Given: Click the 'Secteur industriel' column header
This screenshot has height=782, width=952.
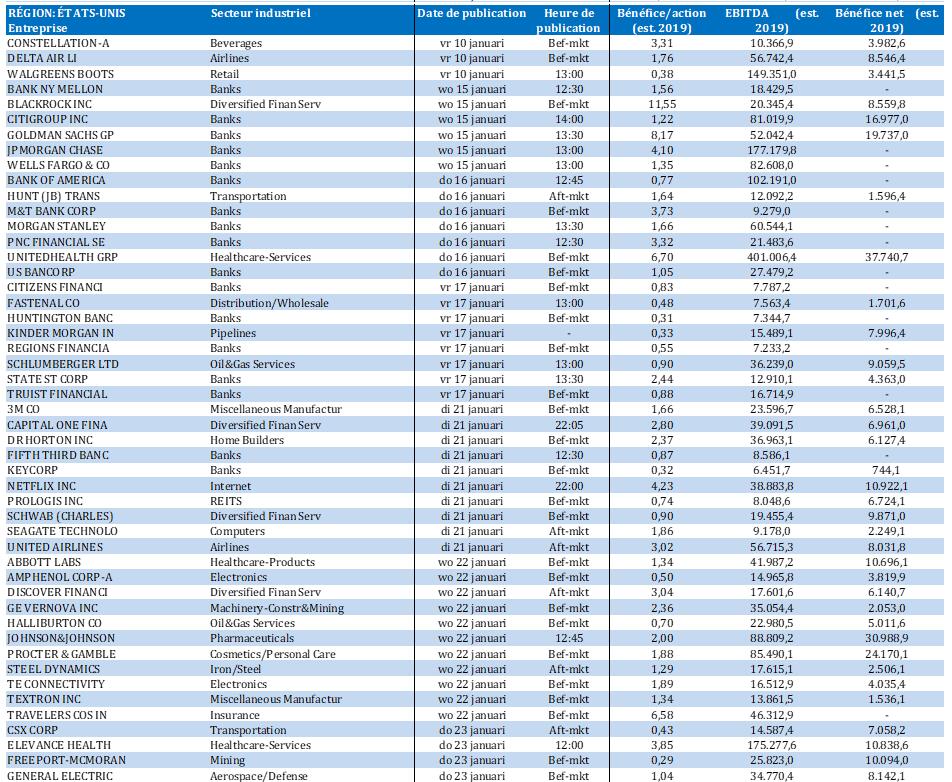Looking at the screenshot, I should coord(260,14).
